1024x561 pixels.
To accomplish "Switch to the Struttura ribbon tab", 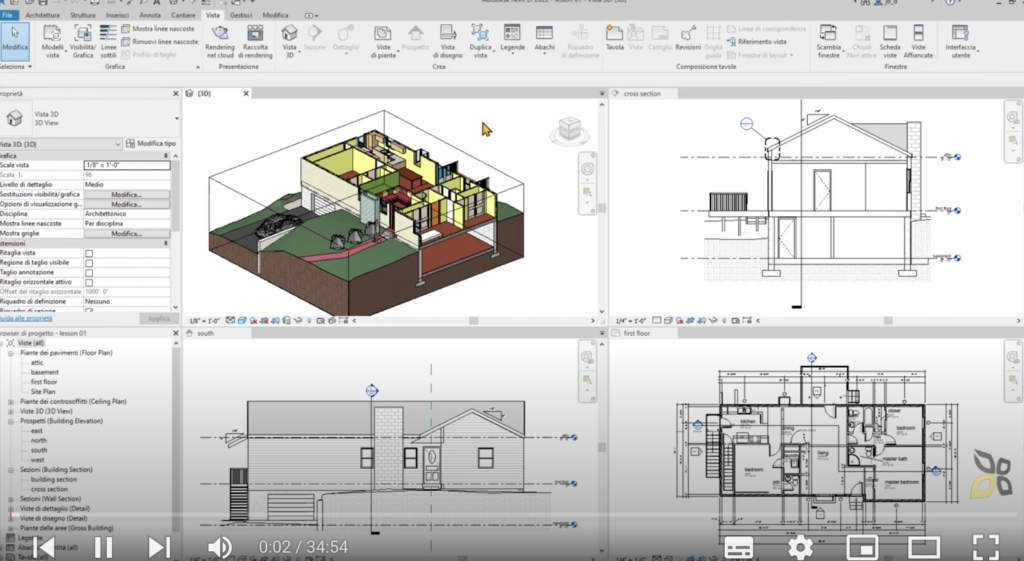I will pyautogui.click(x=82, y=14).
